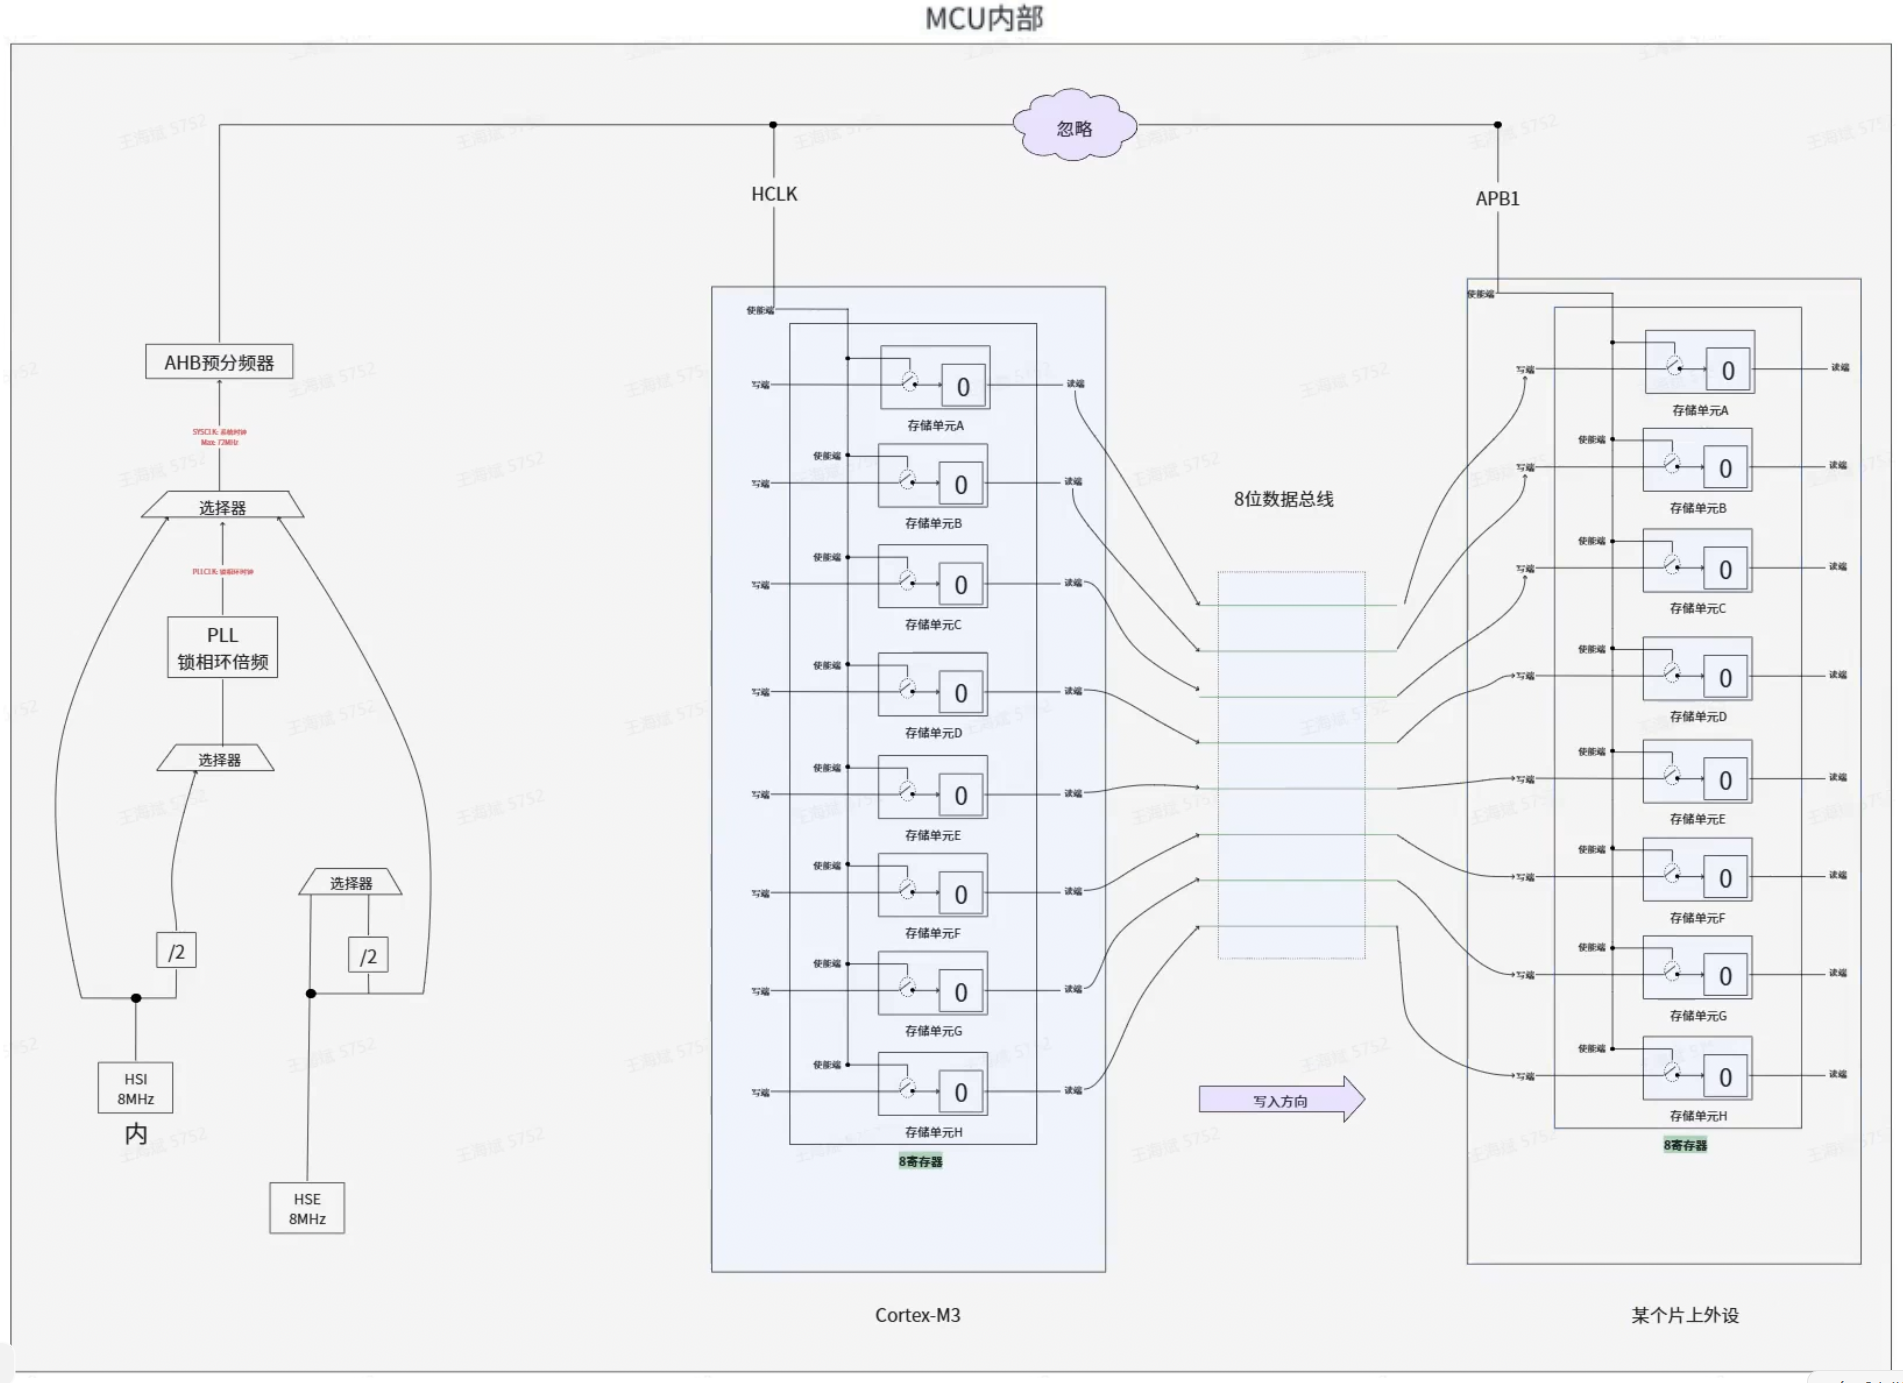Viewport: 1903px width, 1383px height.
Task: Click the 0 value box of peripheral 存储单元B
Action: pos(1726,468)
